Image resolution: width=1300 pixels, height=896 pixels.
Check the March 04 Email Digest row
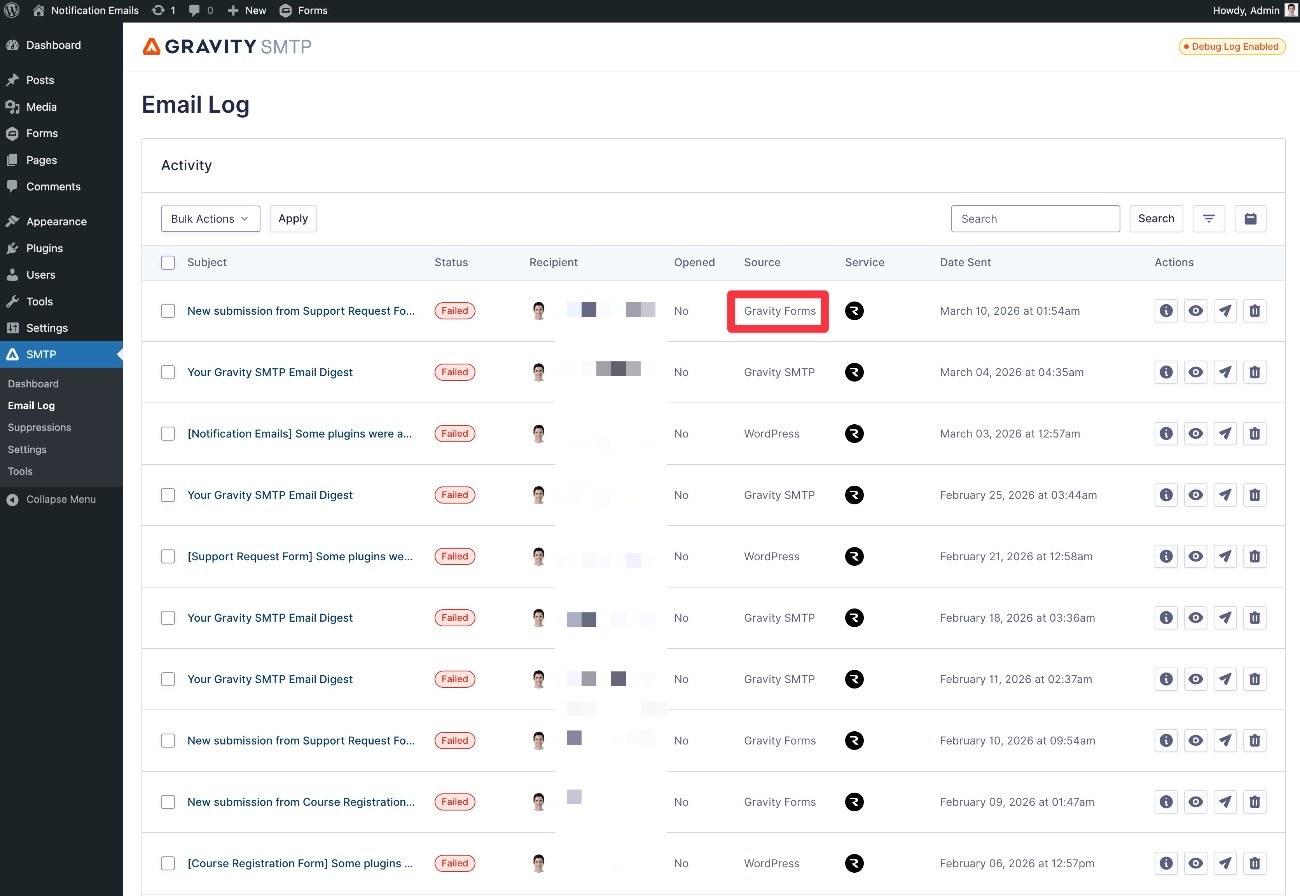pos(168,372)
